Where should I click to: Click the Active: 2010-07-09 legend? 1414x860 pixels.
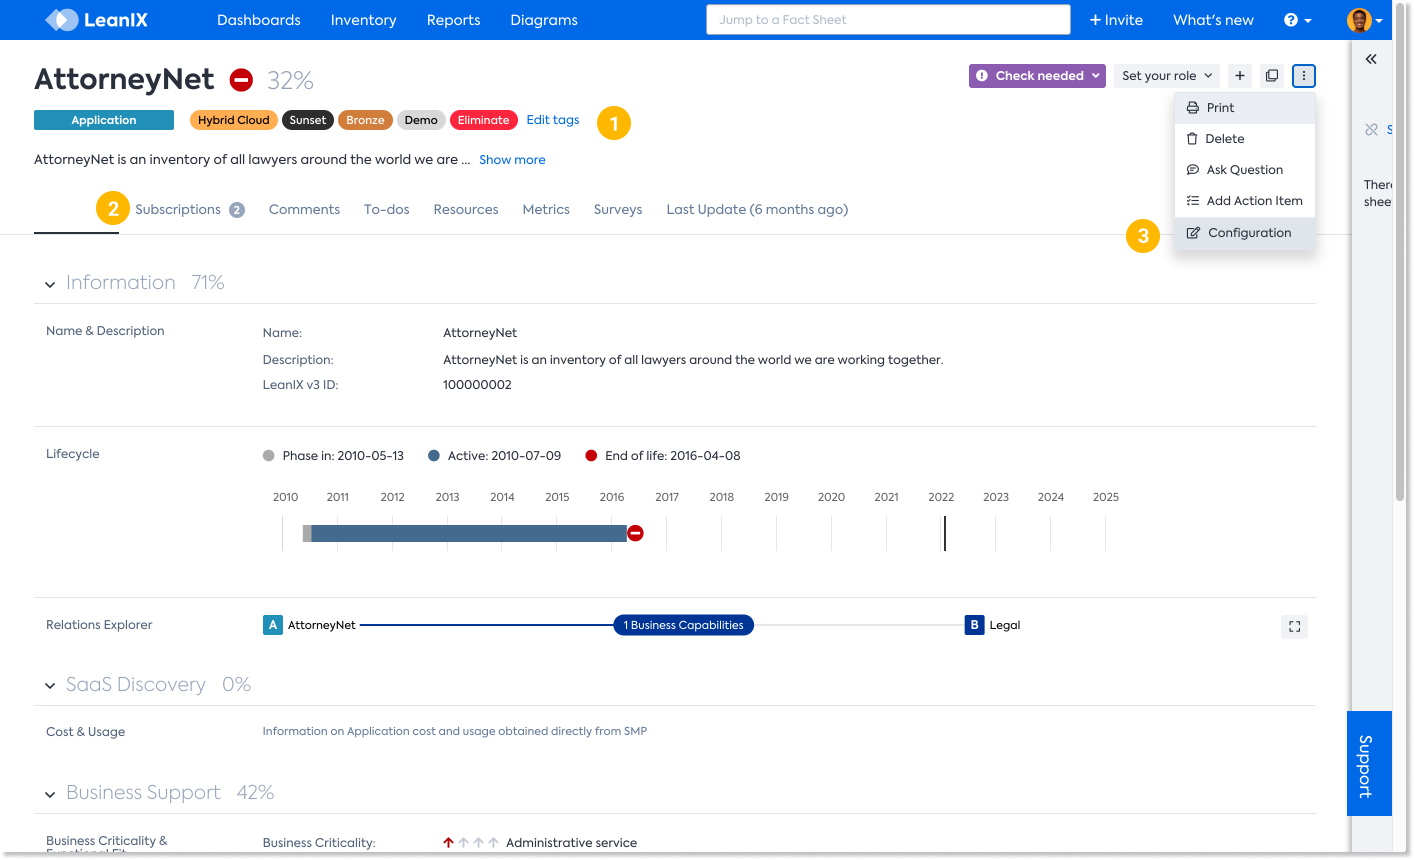pos(494,456)
